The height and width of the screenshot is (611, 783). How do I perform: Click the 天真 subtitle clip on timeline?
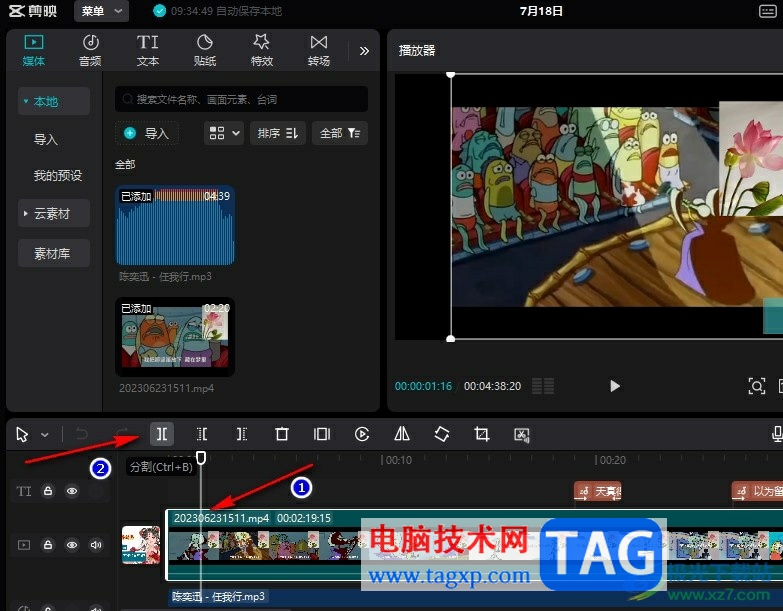click(598, 492)
